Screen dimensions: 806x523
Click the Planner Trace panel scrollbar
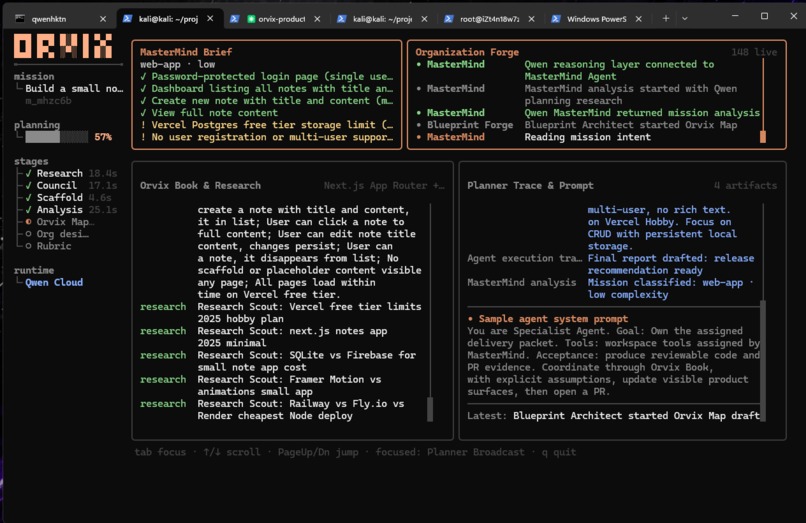coord(763,360)
